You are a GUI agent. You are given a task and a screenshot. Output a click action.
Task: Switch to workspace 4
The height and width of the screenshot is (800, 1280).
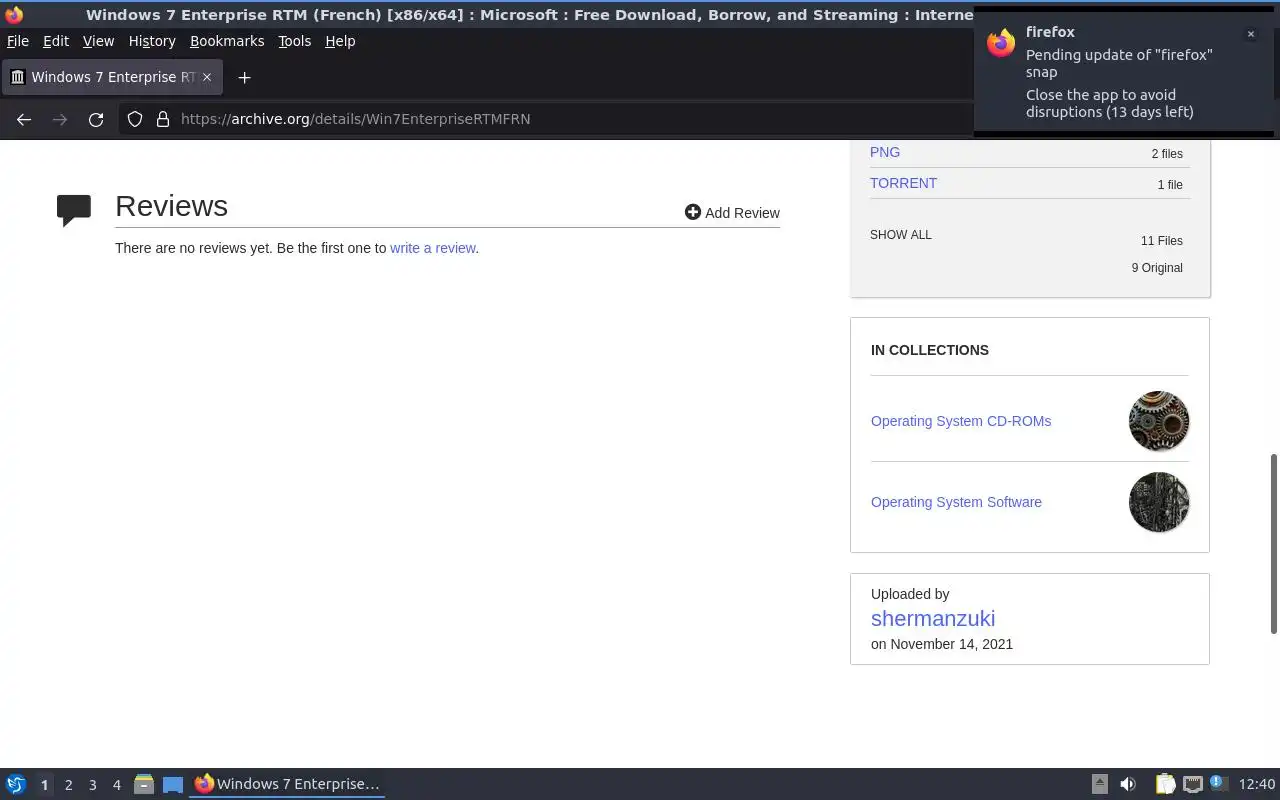(x=117, y=785)
